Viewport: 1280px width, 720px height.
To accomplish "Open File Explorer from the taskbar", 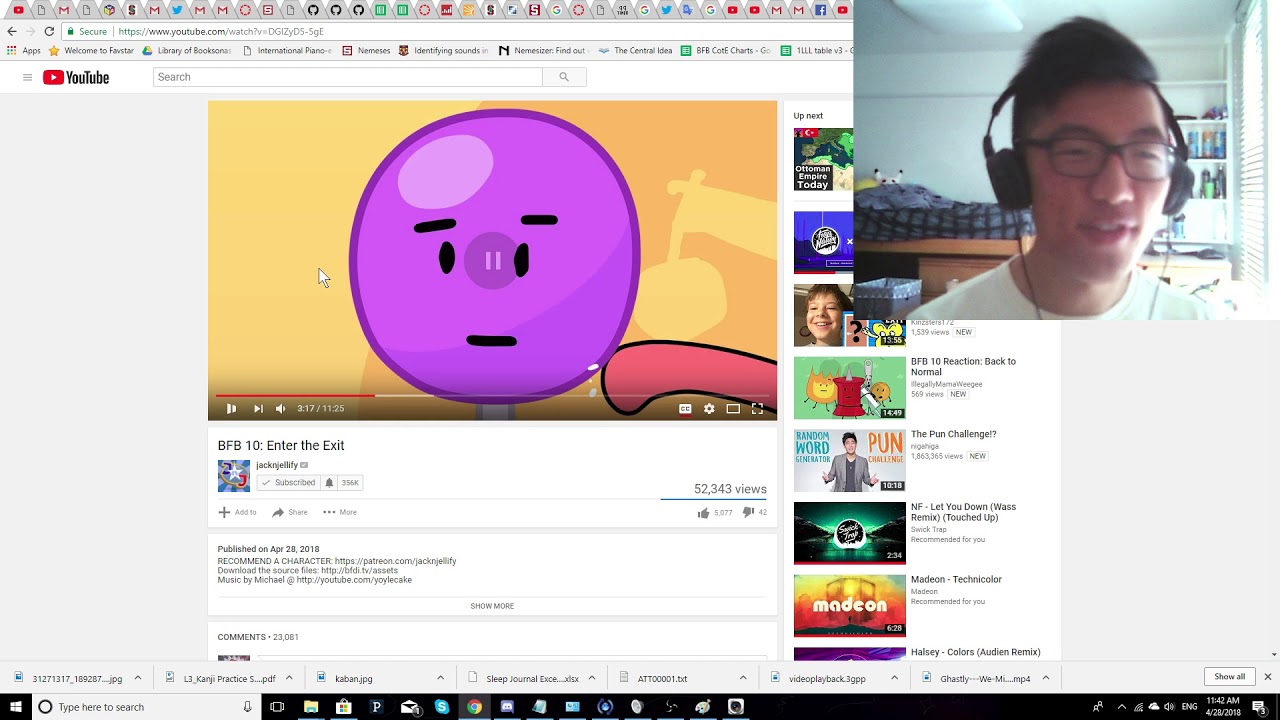I will [x=311, y=707].
